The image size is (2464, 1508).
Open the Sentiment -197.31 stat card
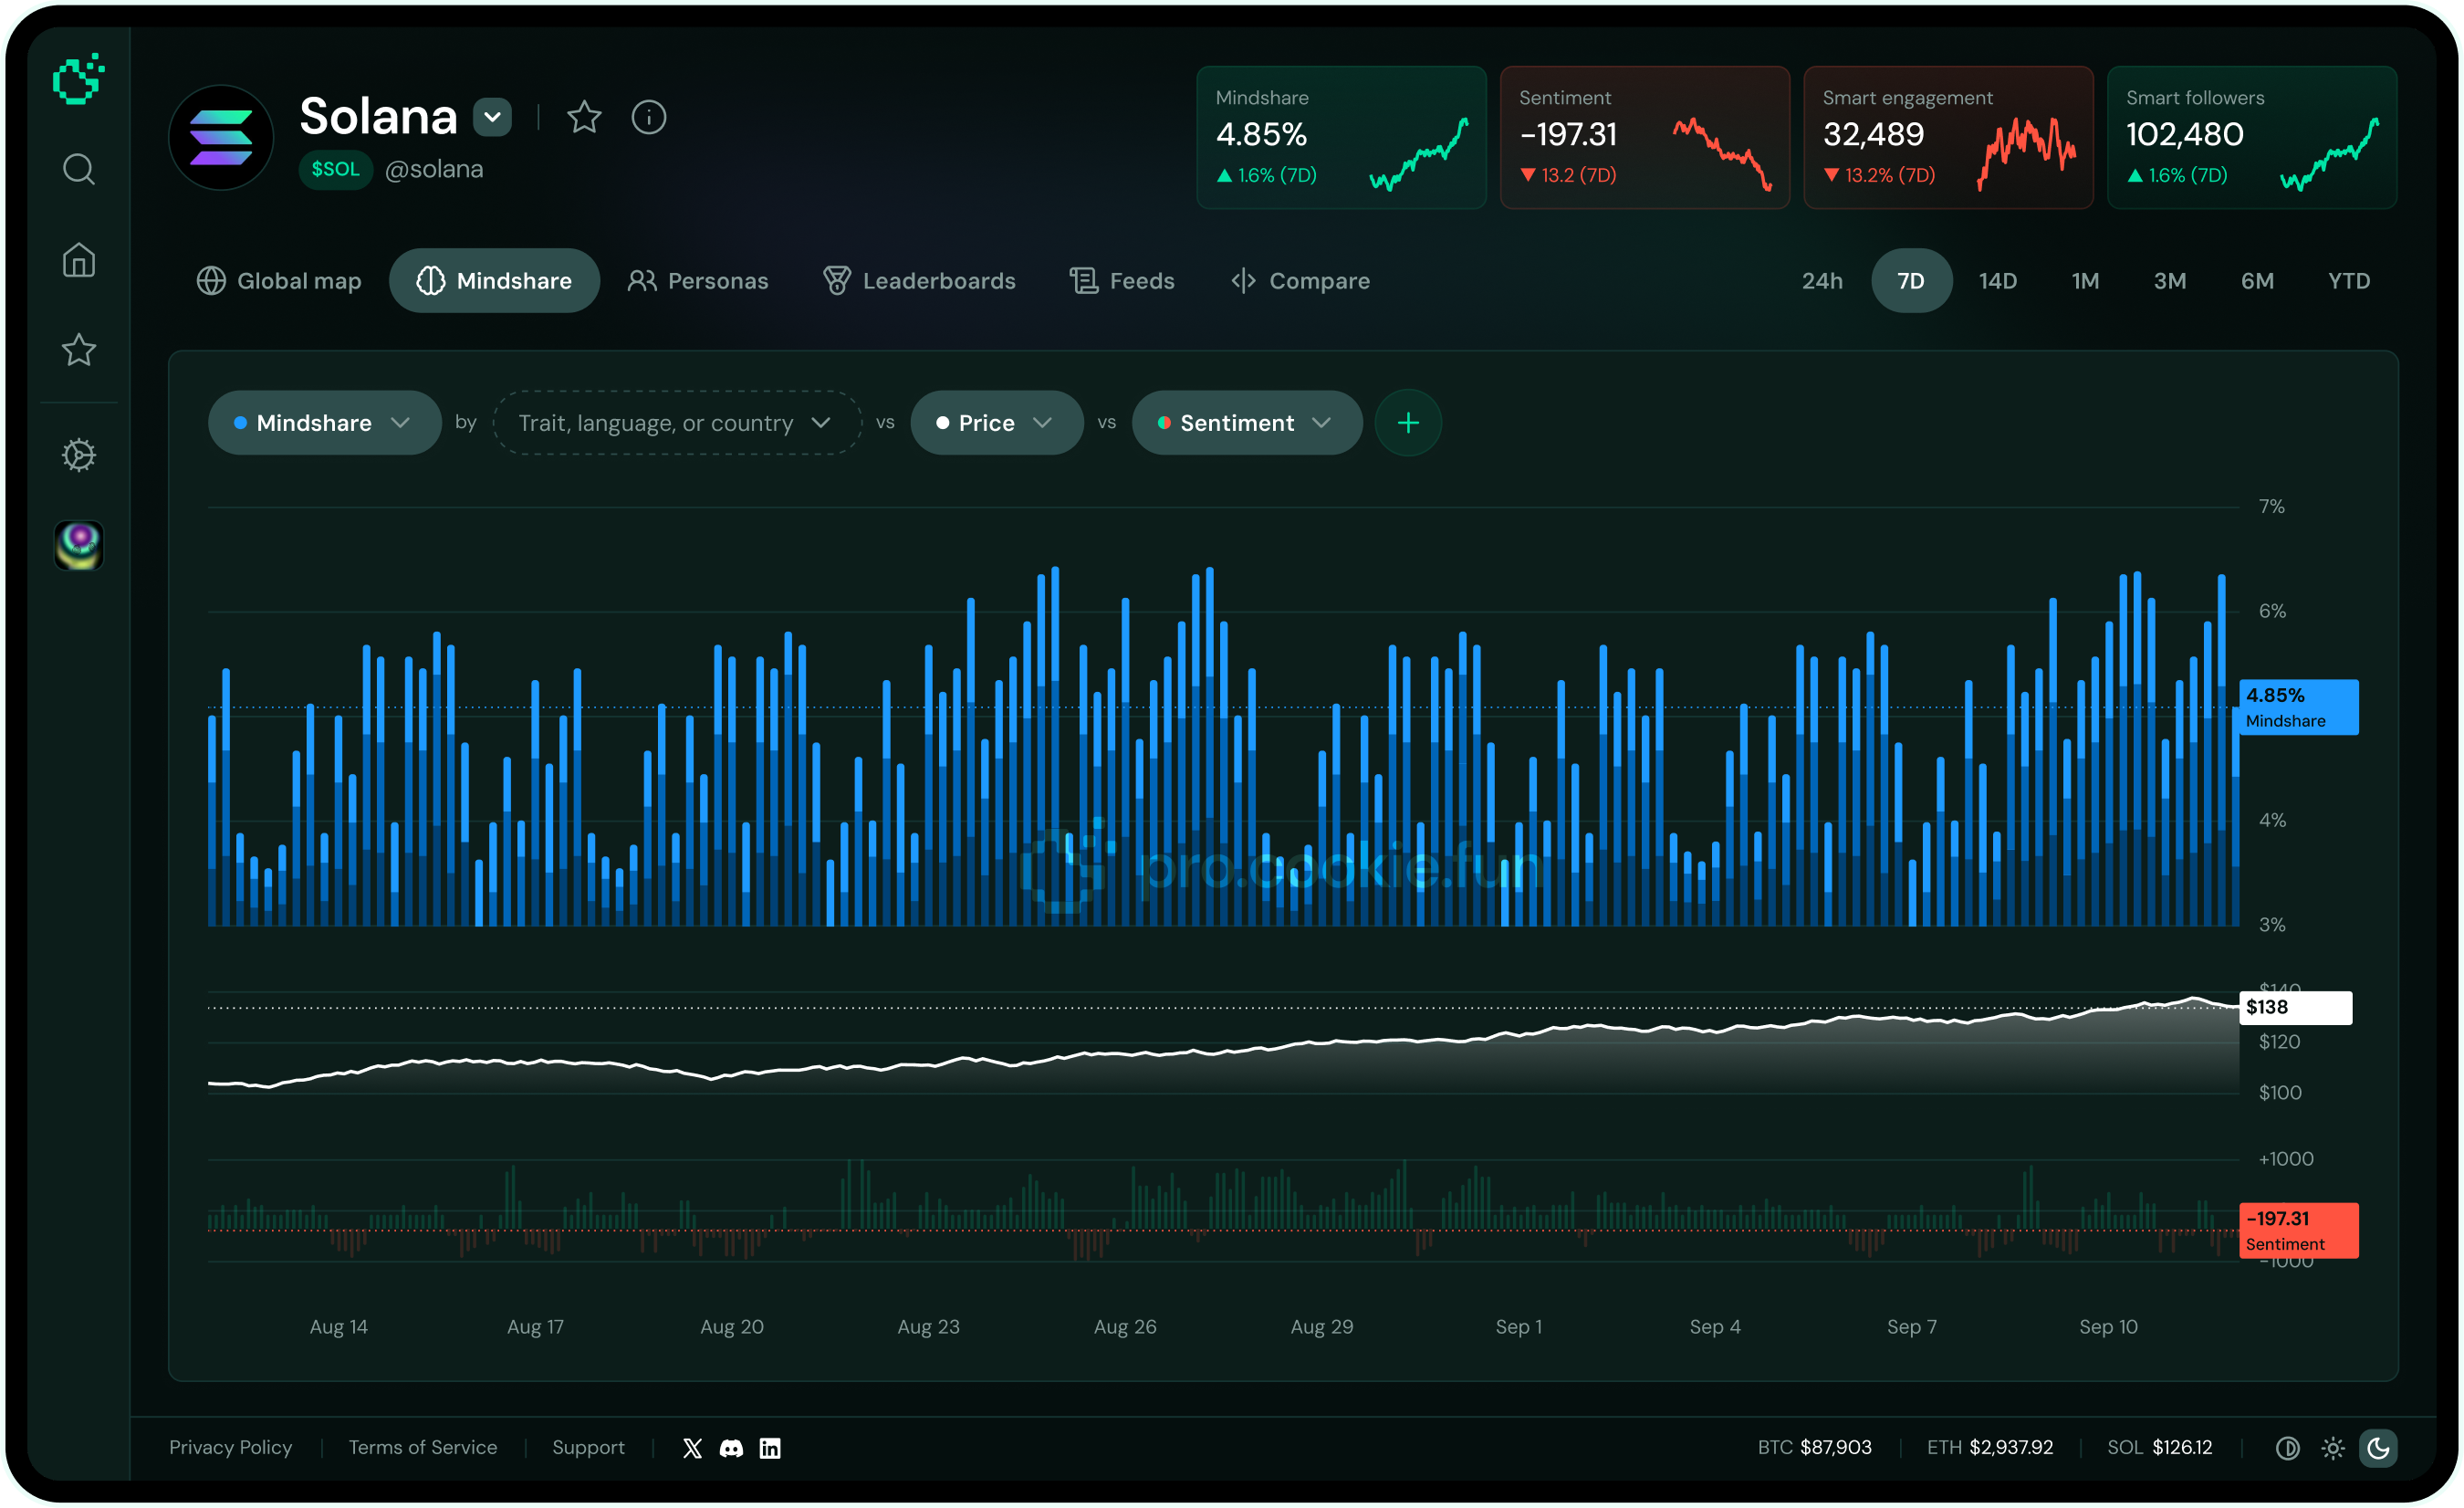point(1644,137)
